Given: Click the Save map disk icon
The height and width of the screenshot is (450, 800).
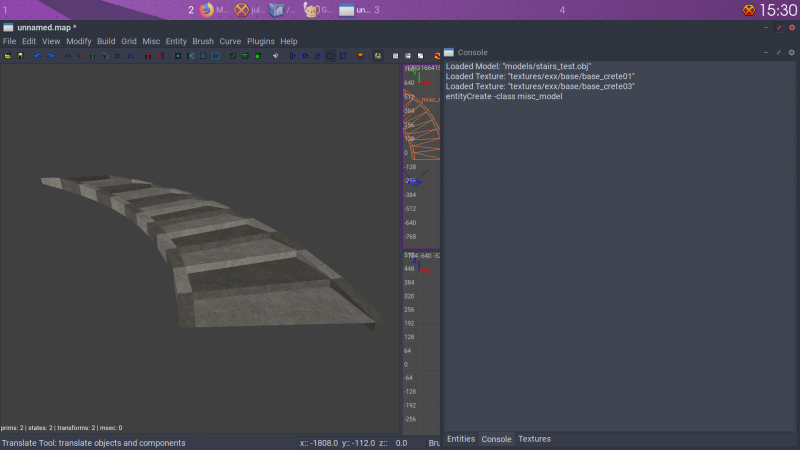Looking at the screenshot, I should [x=19, y=56].
